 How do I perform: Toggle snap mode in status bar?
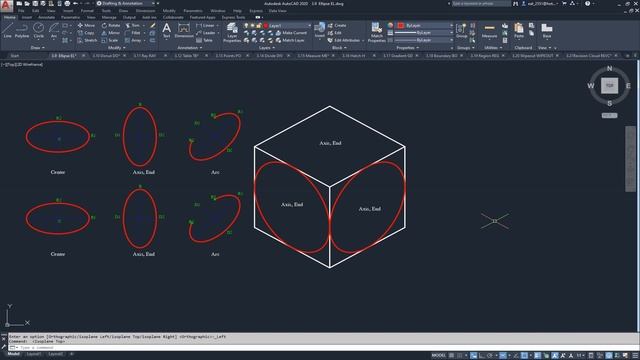460,356
